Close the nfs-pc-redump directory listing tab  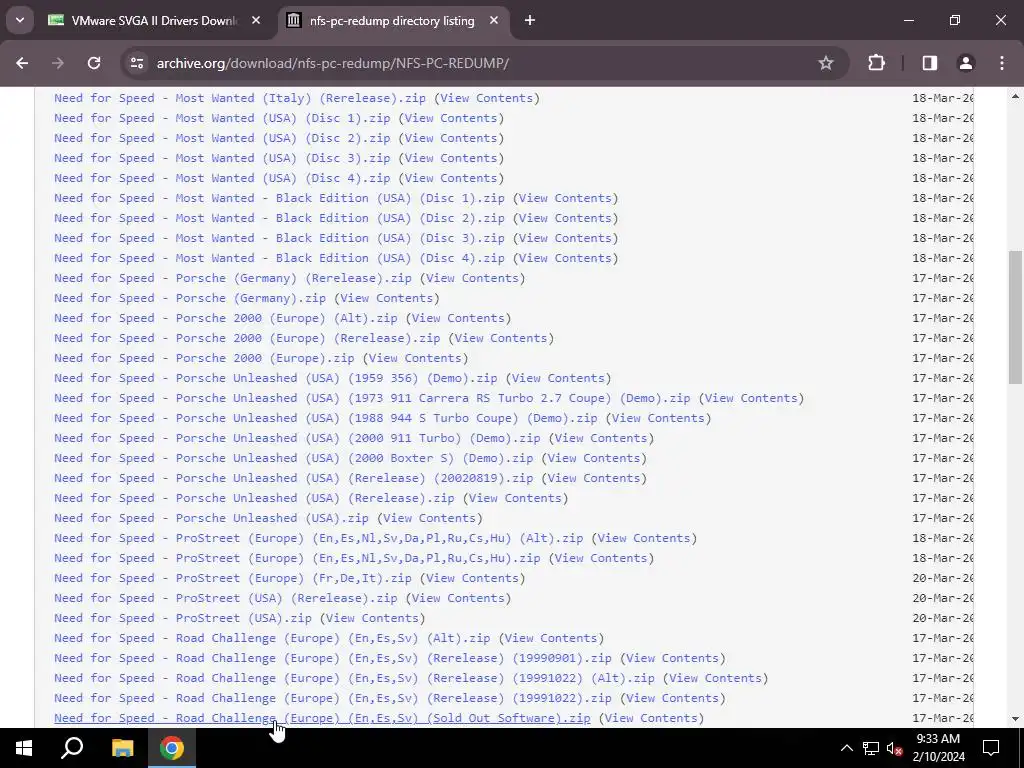tap(494, 20)
